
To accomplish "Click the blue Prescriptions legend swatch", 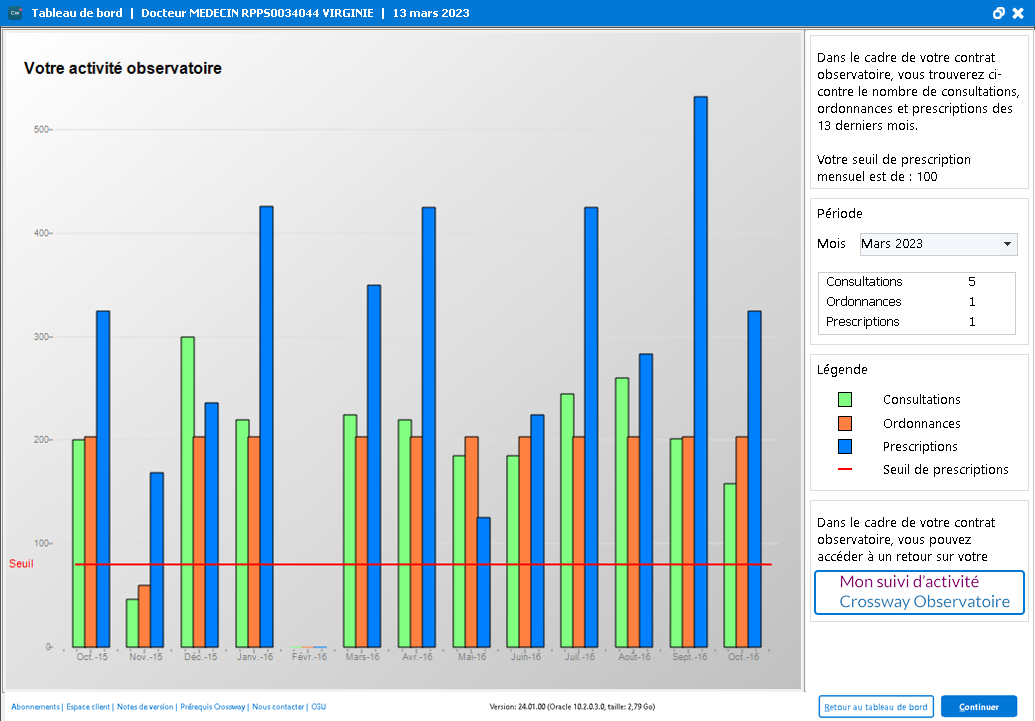I will (x=844, y=447).
